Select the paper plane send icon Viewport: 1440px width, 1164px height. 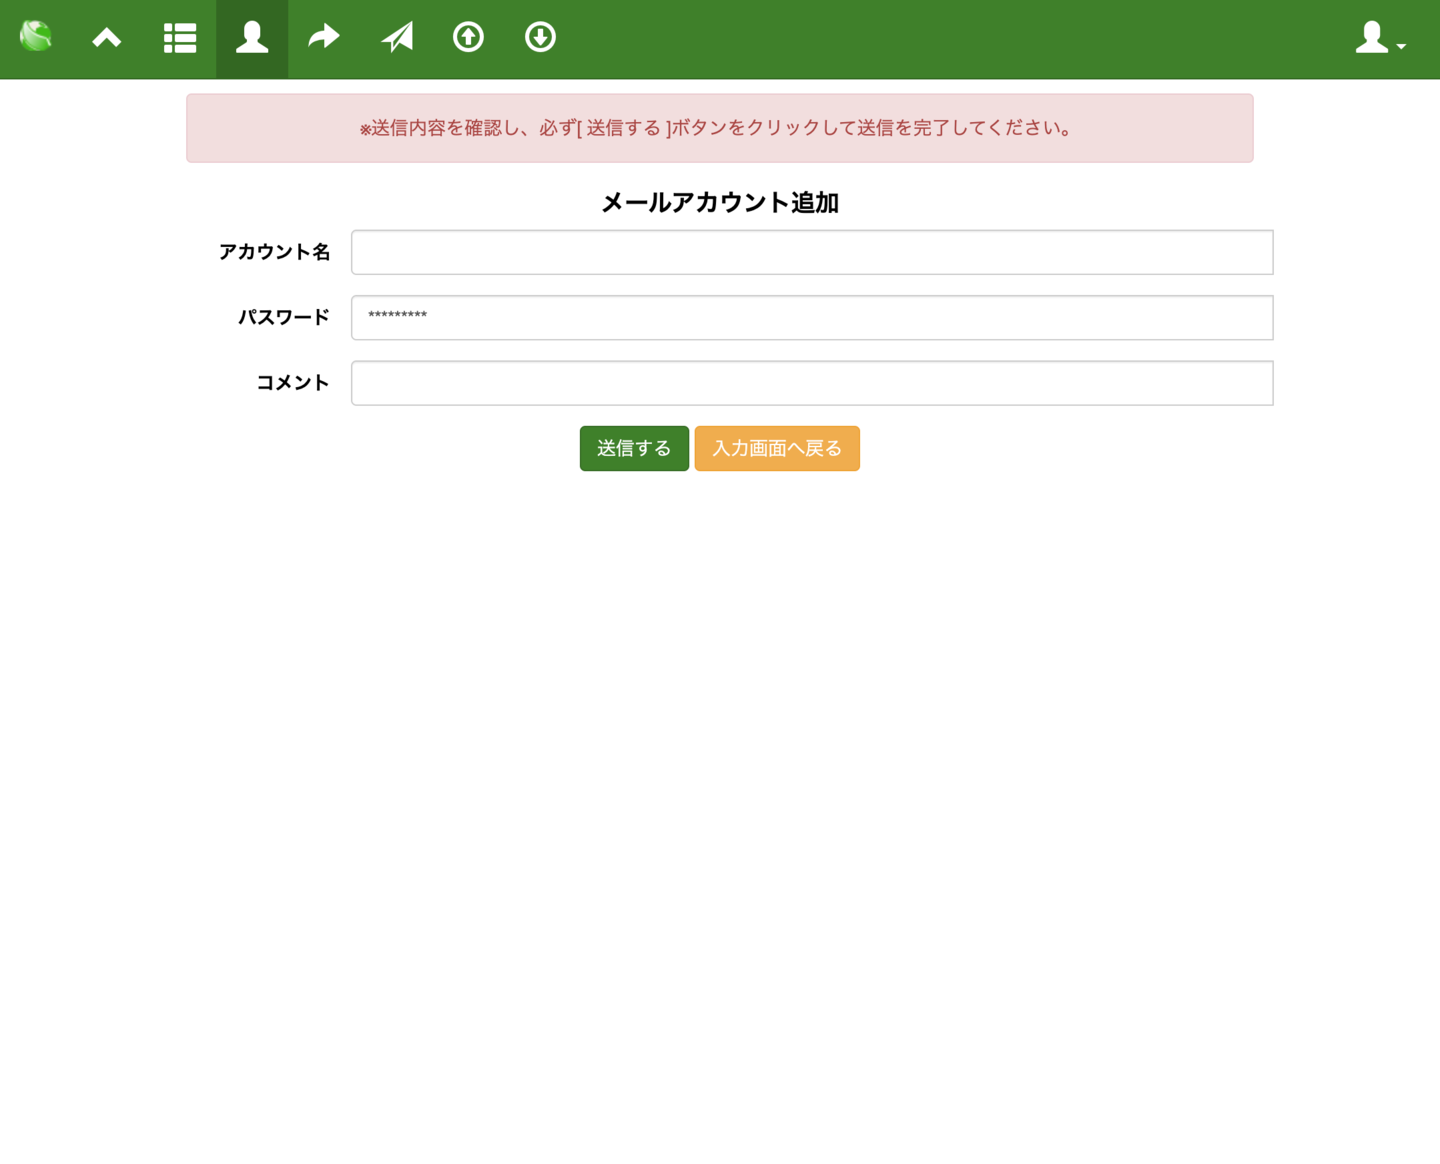tap(396, 37)
